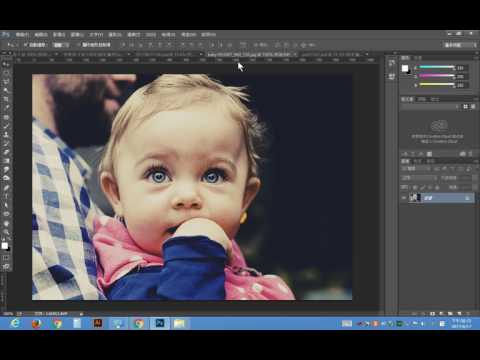Select the Healing Brush tool

[x=6, y=117]
